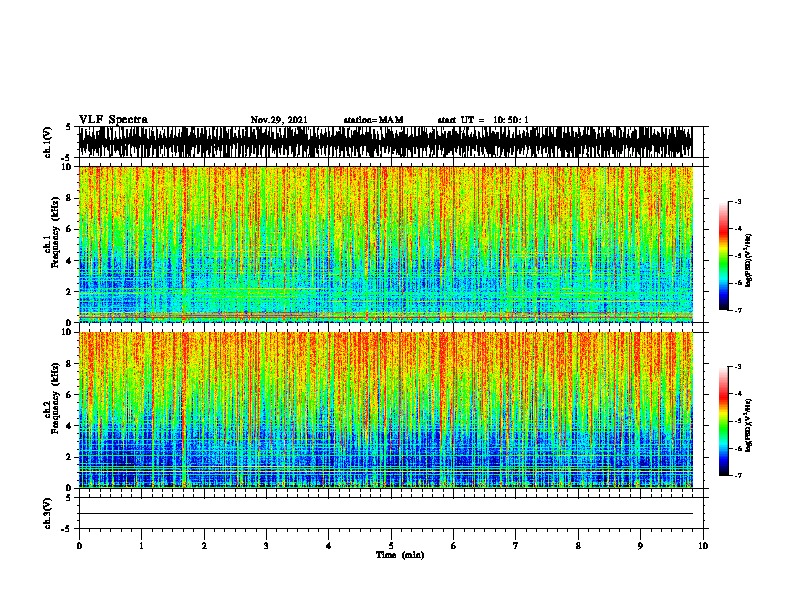Click the ch.2 color bar "log(PSD)" label
This screenshot has height=612, width=792.
pyautogui.click(x=748, y=426)
